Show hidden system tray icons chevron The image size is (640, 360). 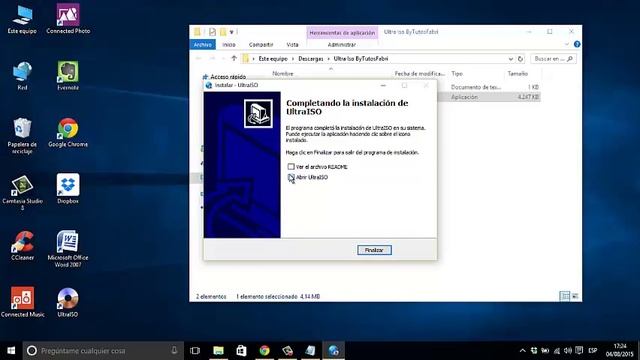[522, 351]
